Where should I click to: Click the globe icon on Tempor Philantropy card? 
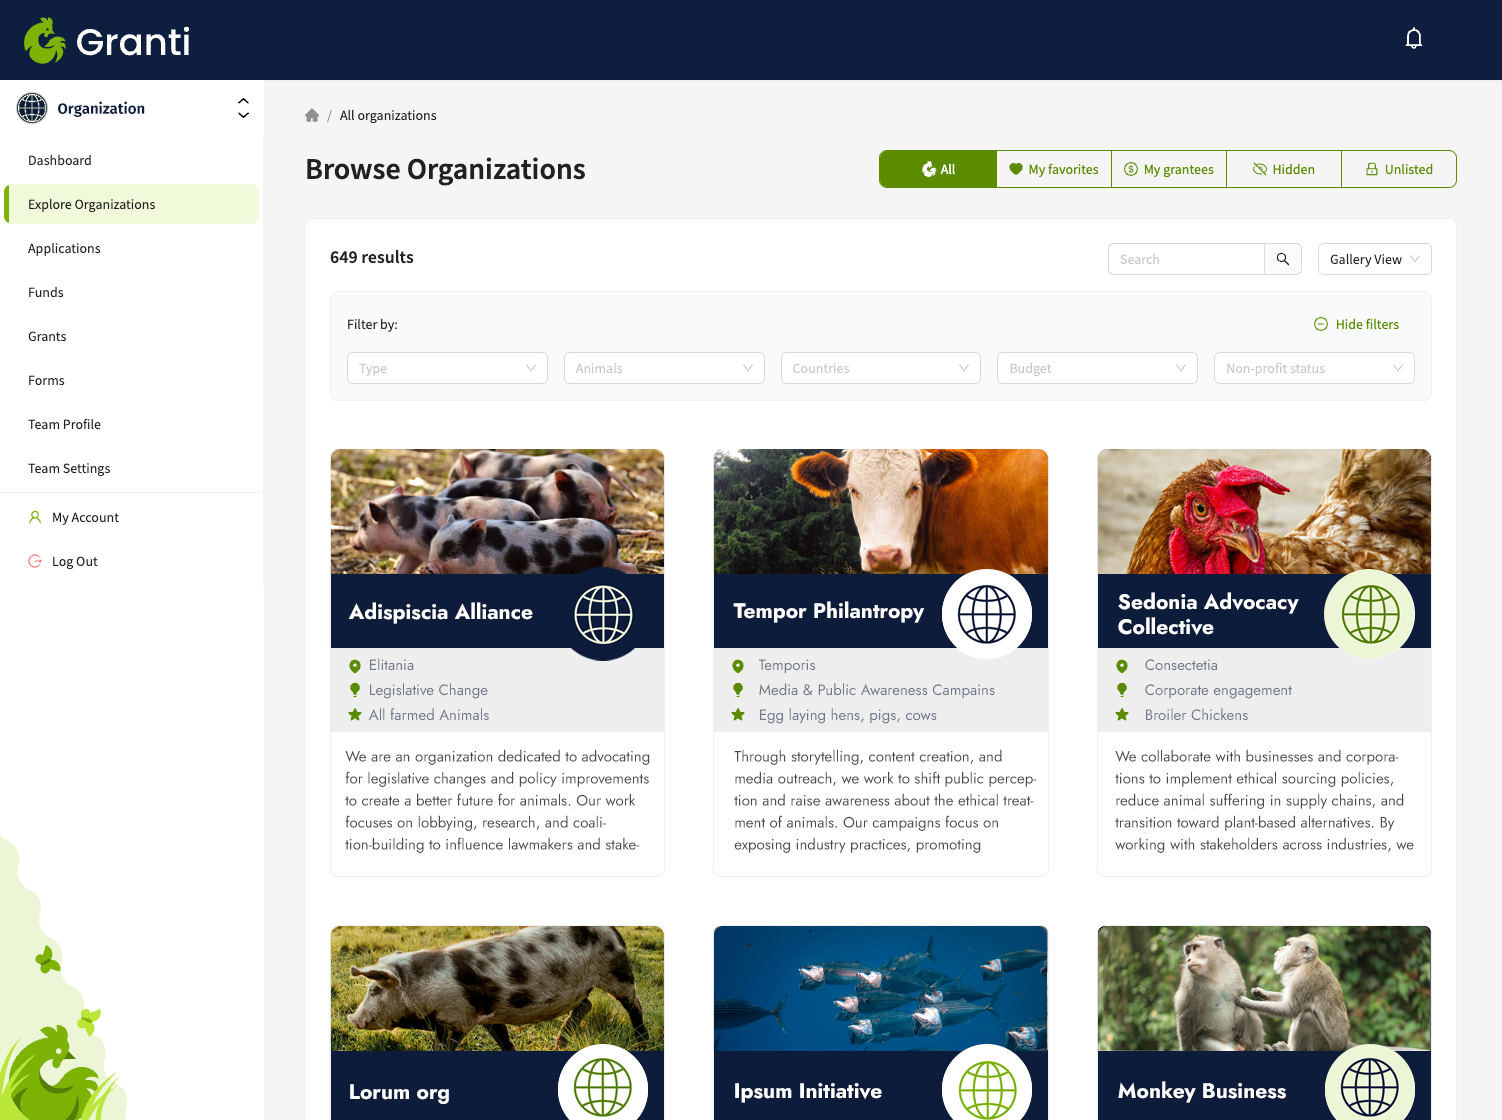pos(987,613)
